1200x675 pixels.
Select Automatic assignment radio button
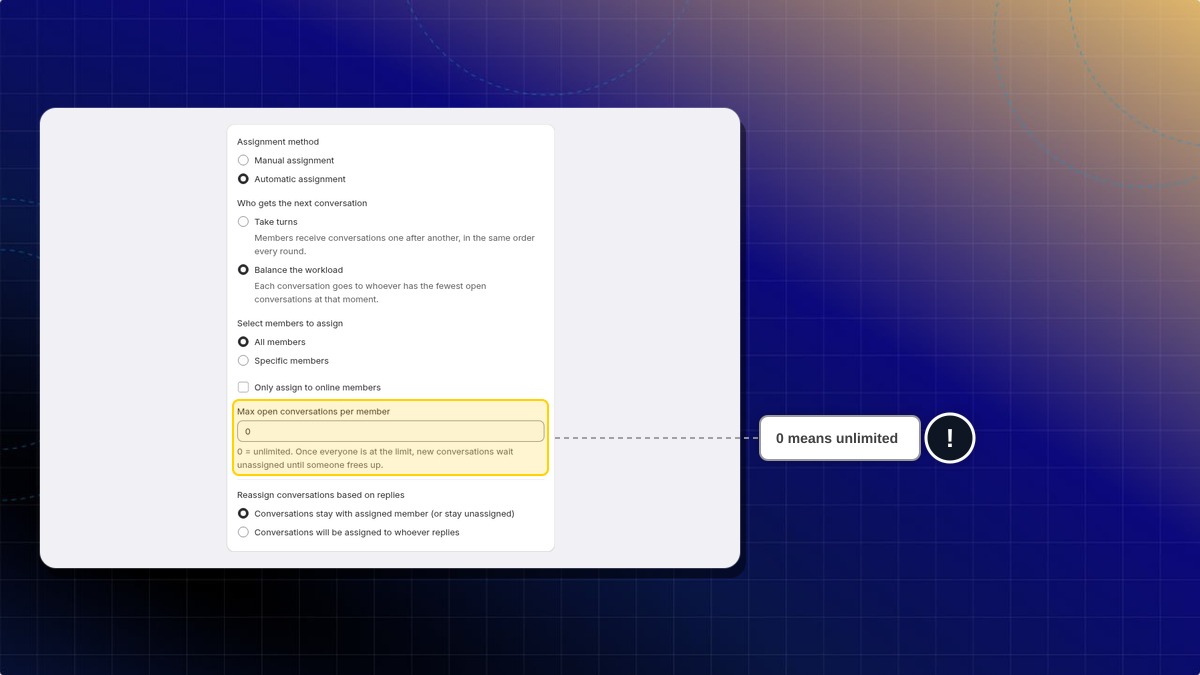coord(243,179)
